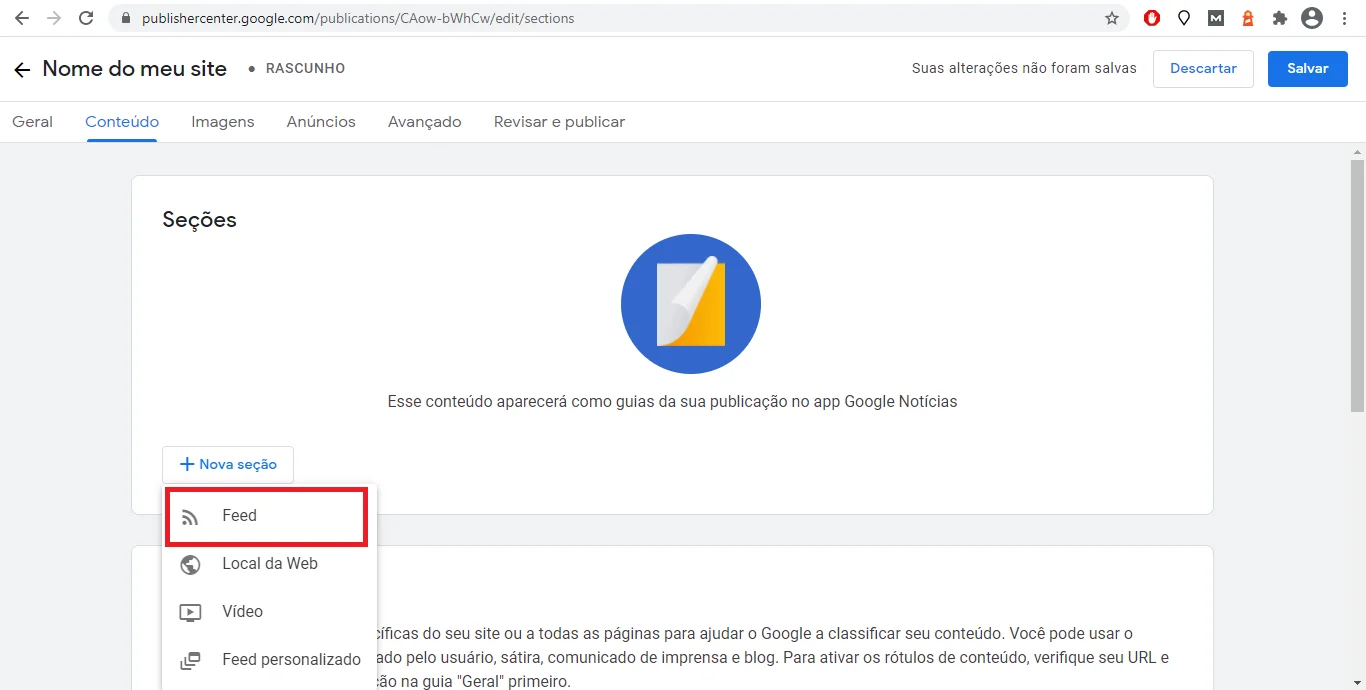This screenshot has height=690, width=1366.
Task: Reload the current page
Action: coord(86,18)
